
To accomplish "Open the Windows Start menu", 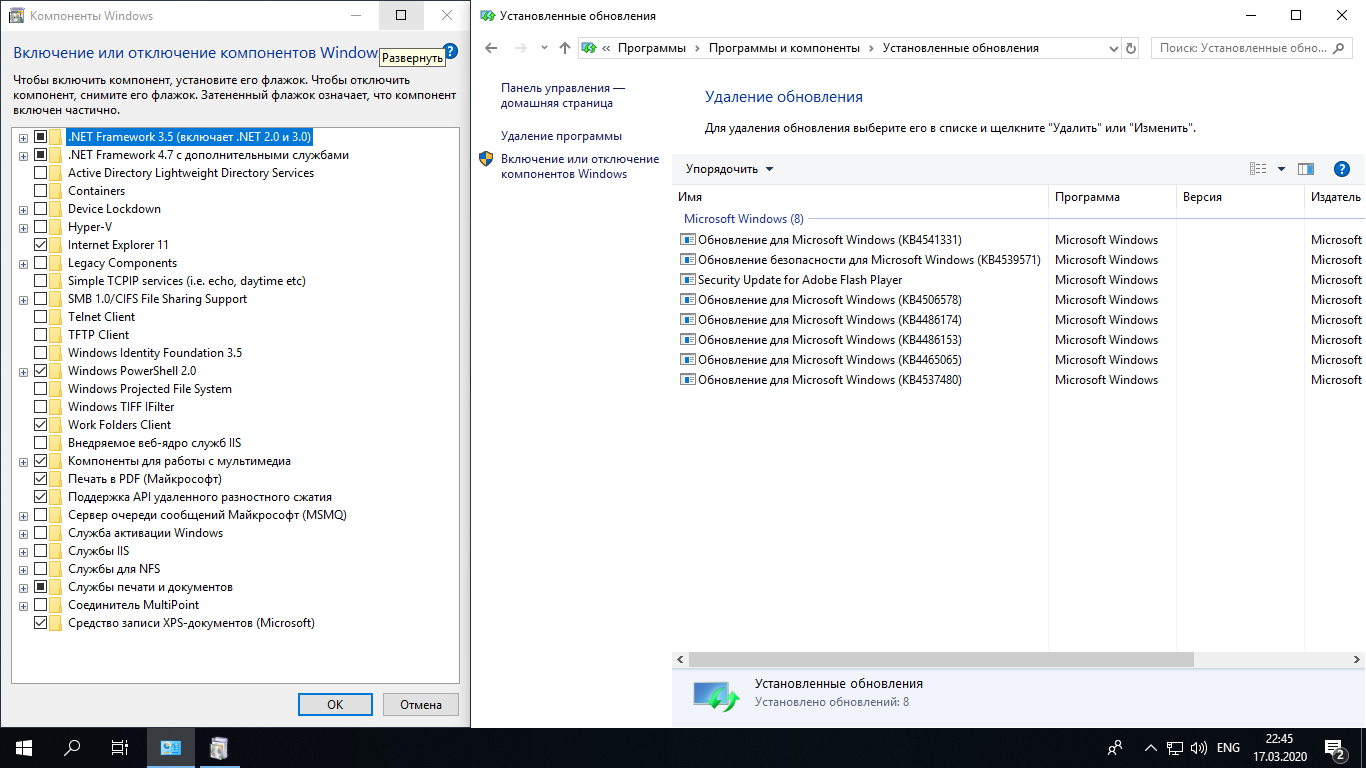I will tap(24, 747).
